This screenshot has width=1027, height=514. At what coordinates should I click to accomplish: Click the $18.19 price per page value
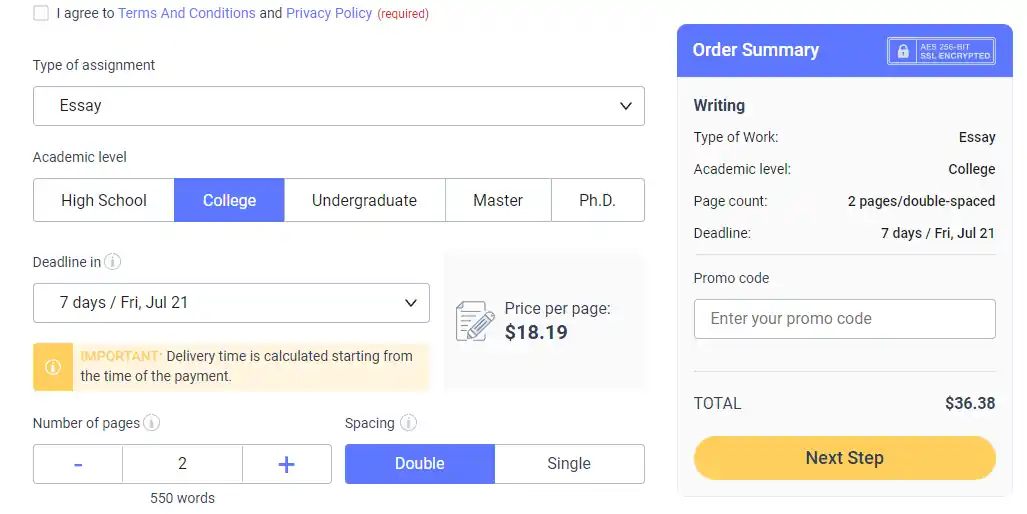pos(536,333)
